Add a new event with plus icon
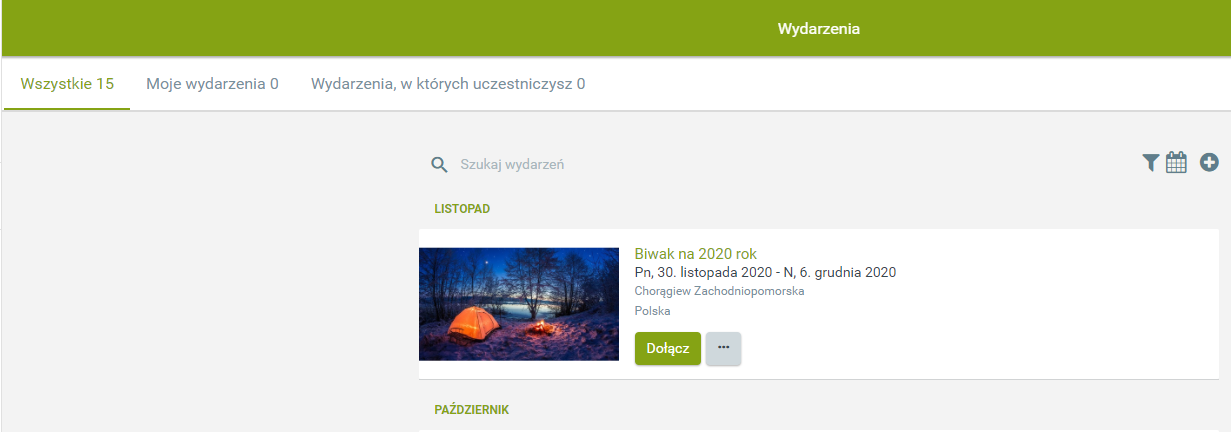Screen dimensions: 1231x432 coord(1209,162)
